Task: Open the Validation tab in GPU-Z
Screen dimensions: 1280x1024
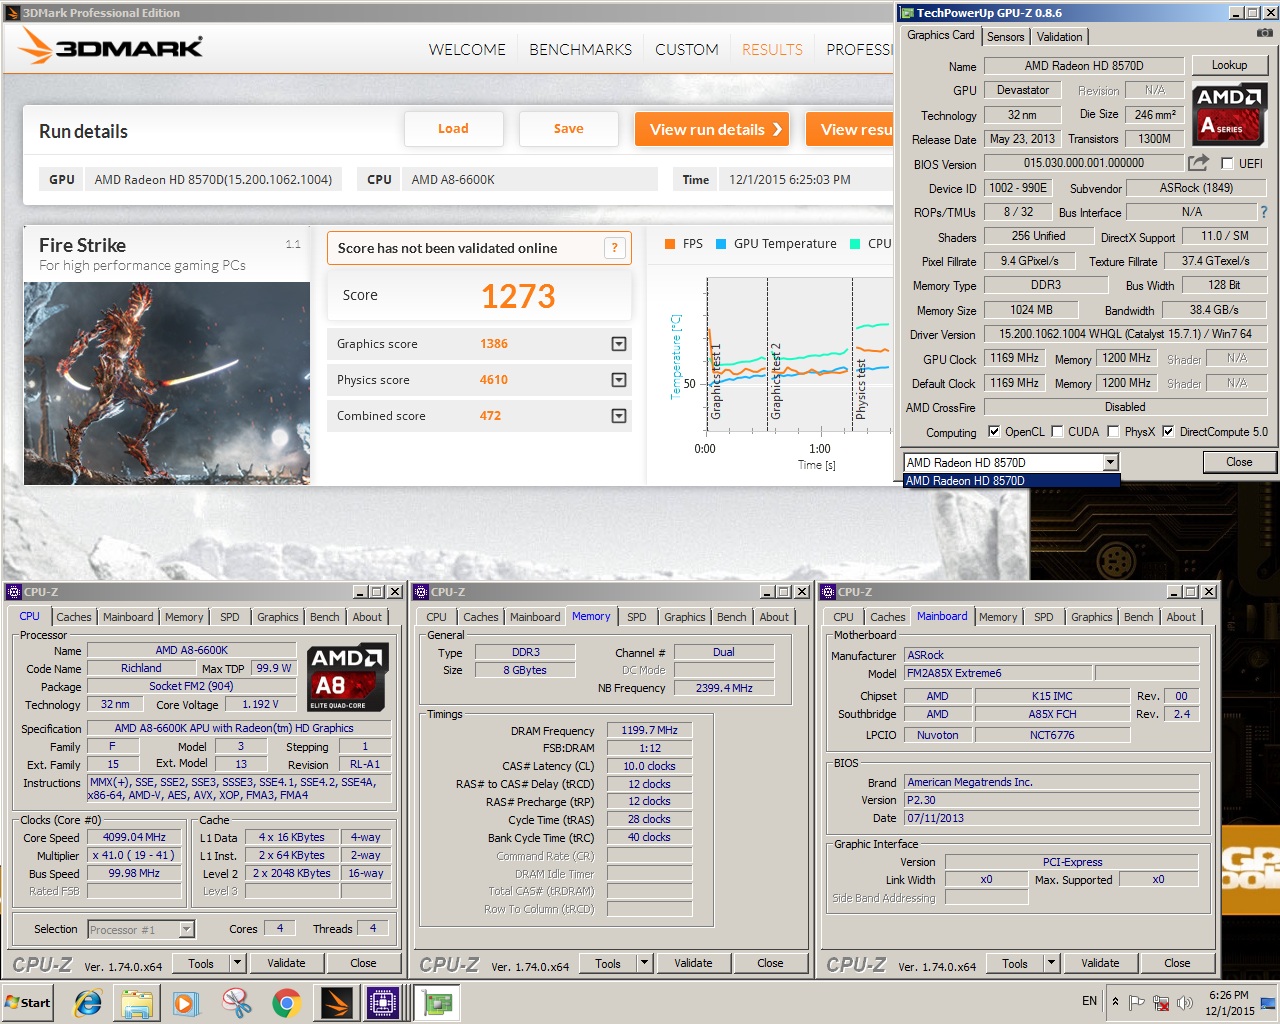Action: 1059,37
